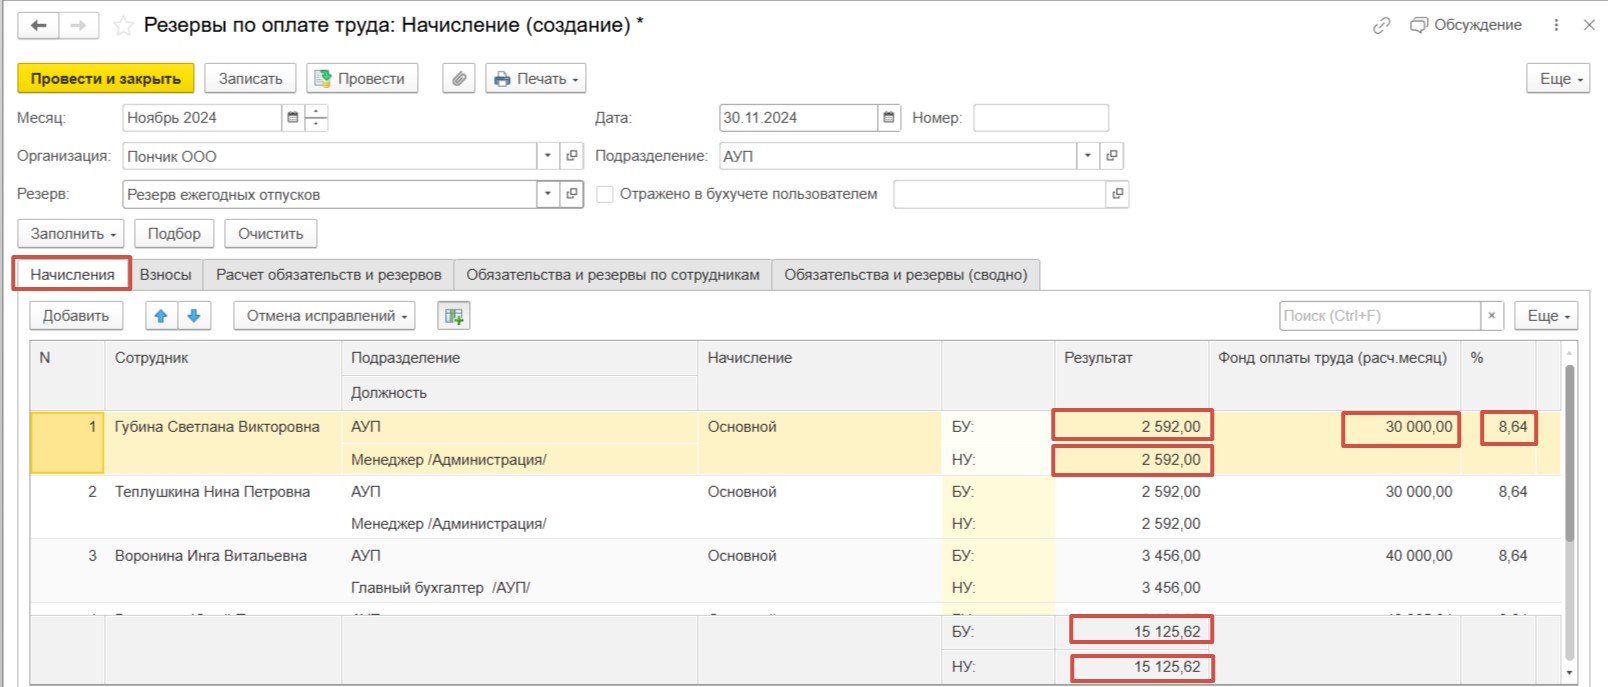The image size is (1608, 687).
Task: Click the Подбор button
Action: tap(174, 233)
